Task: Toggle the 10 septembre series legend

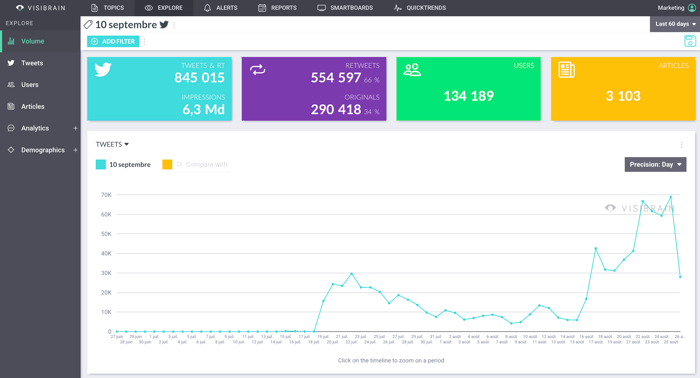Action: pyautogui.click(x=123, y=164)
